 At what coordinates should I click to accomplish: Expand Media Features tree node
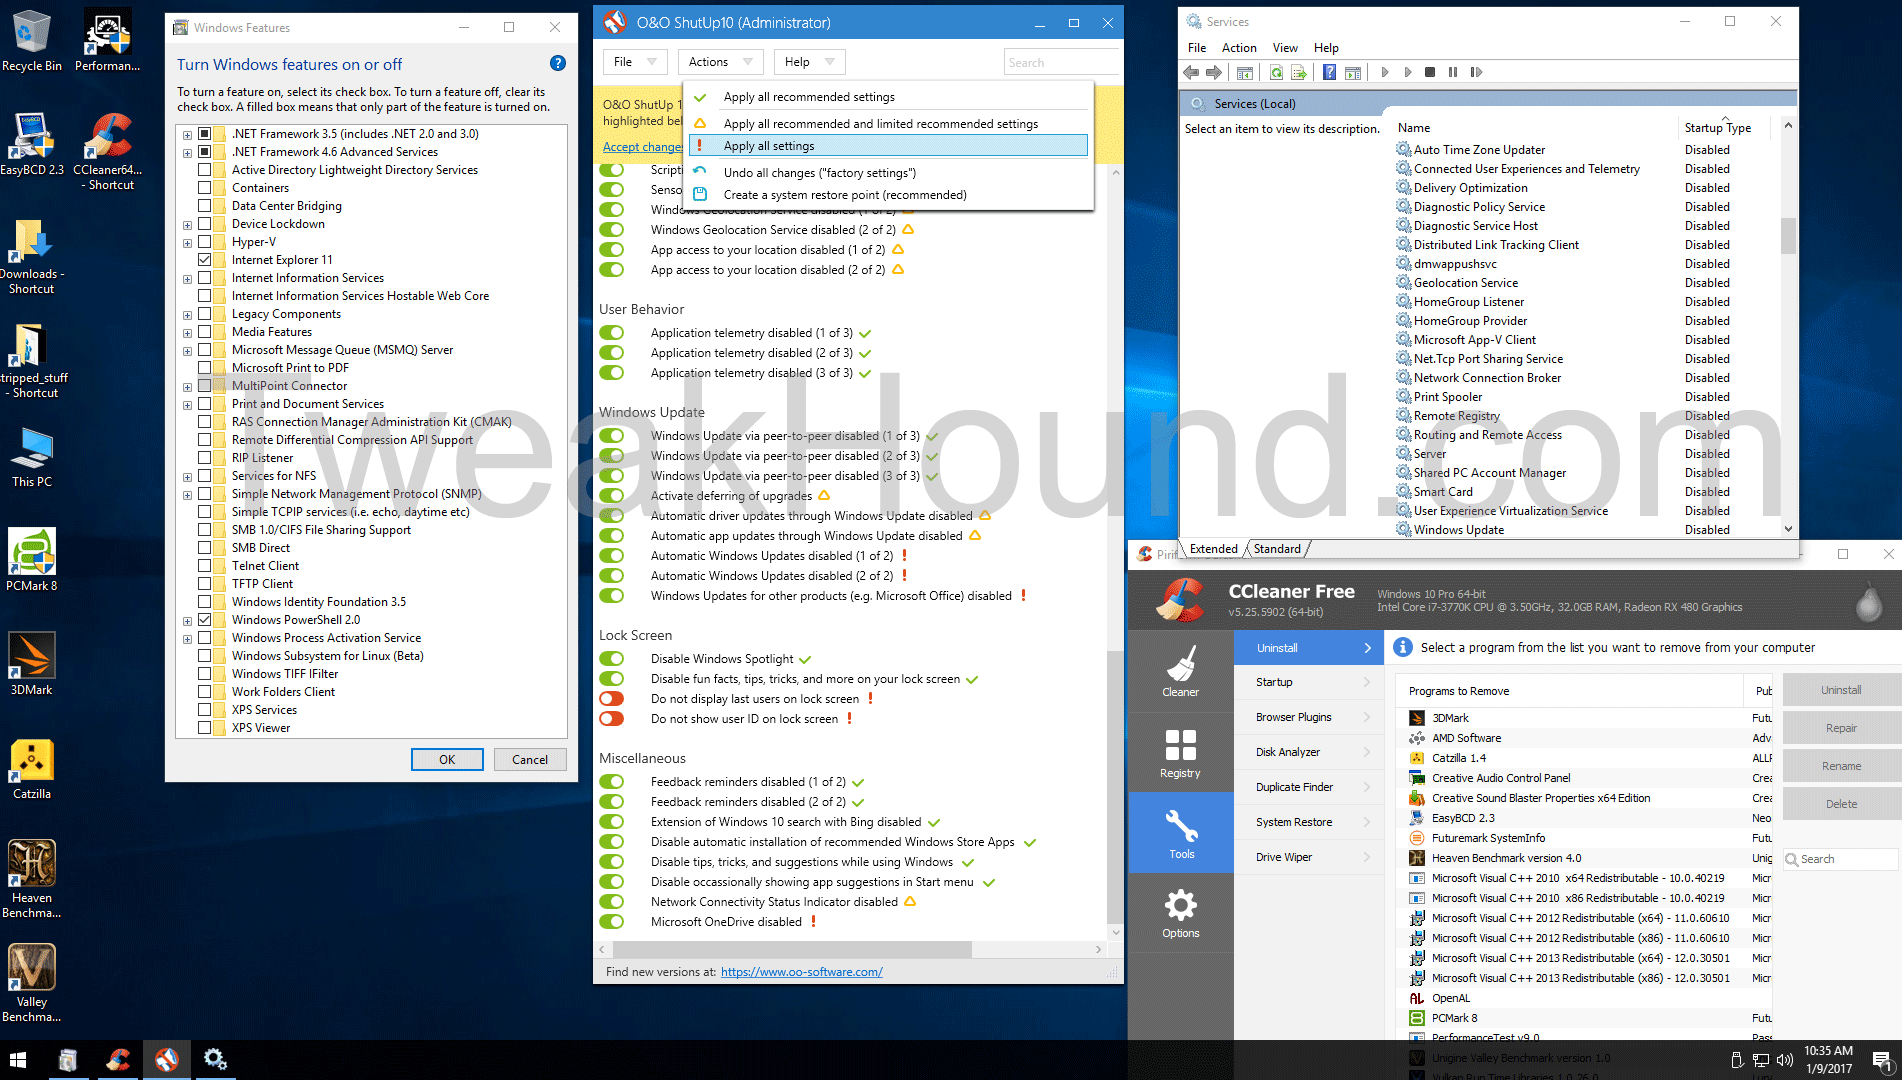tap(187, 332)
